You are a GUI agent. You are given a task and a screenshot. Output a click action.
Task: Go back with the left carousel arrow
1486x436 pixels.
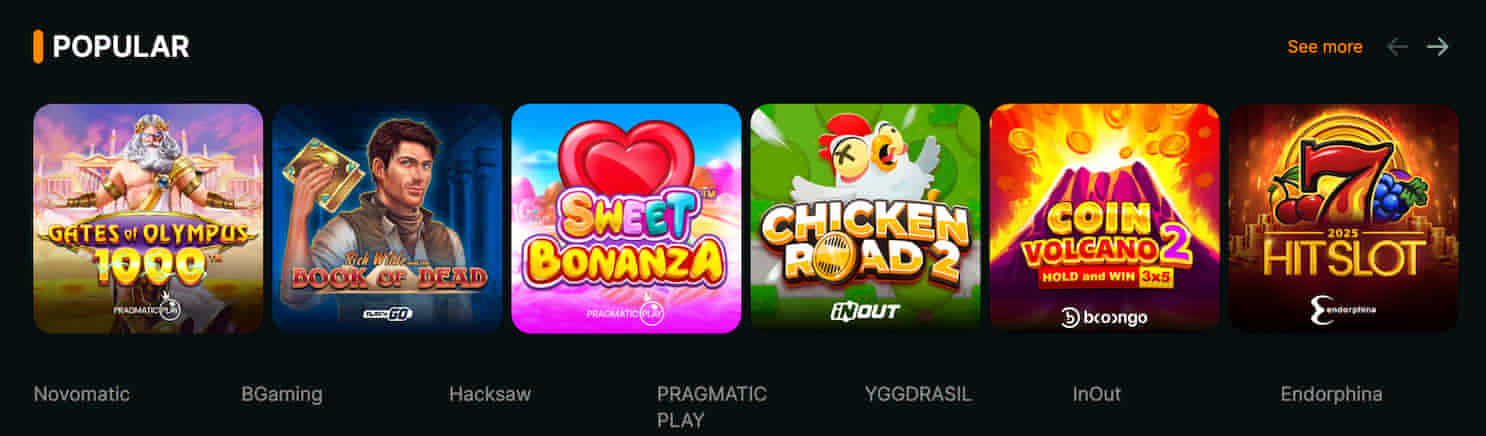pos(1397,46)
